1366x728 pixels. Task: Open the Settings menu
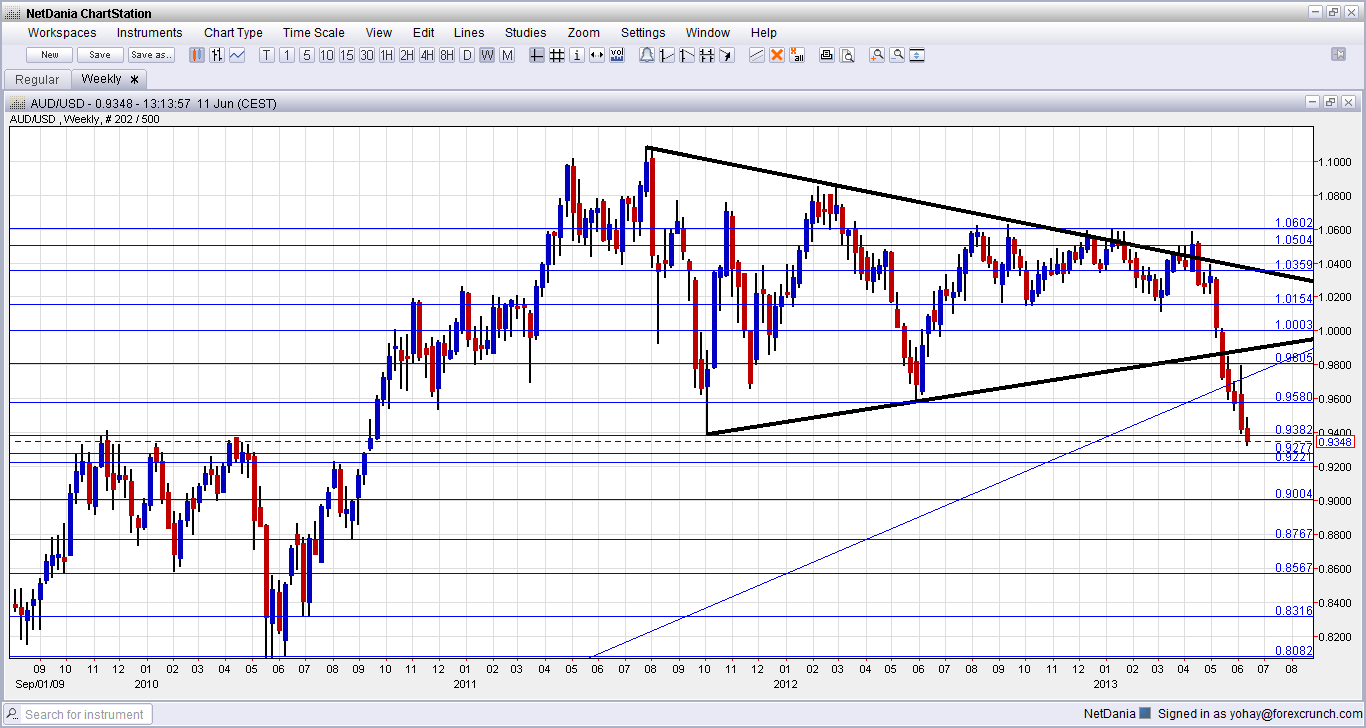(x=643, y=33)
